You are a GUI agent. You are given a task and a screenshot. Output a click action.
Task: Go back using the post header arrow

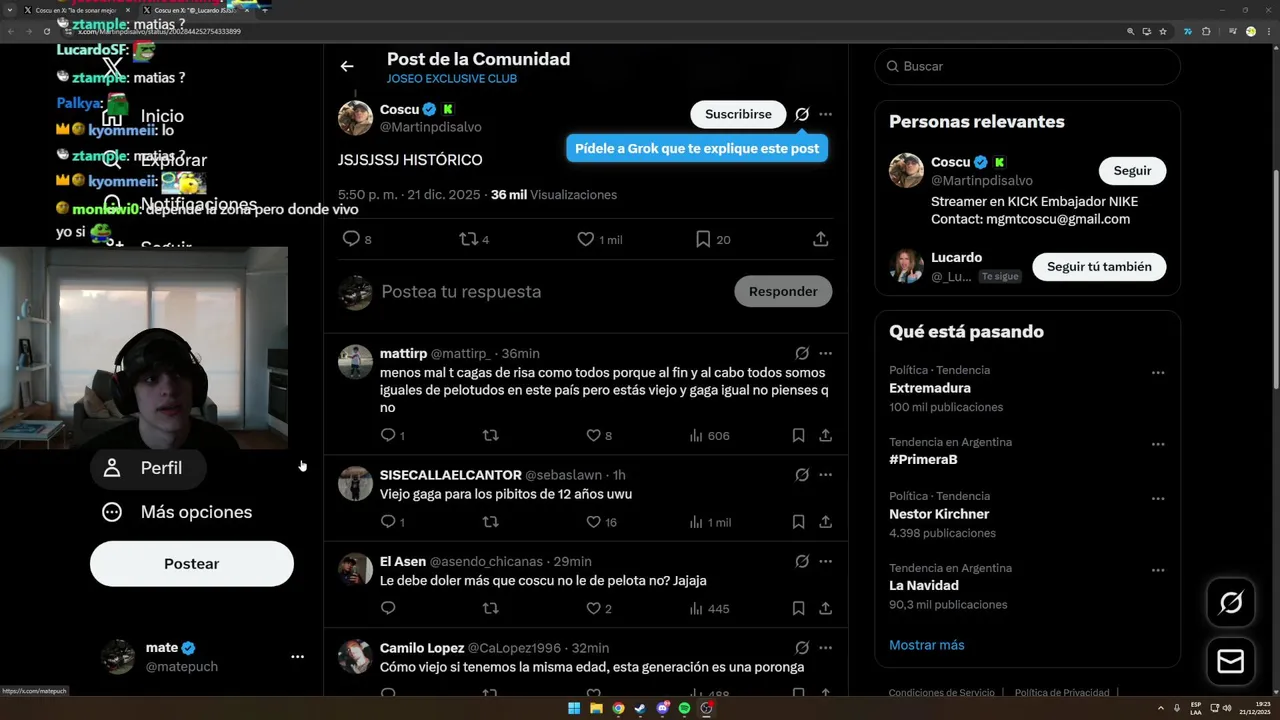(x=347, y=66)
